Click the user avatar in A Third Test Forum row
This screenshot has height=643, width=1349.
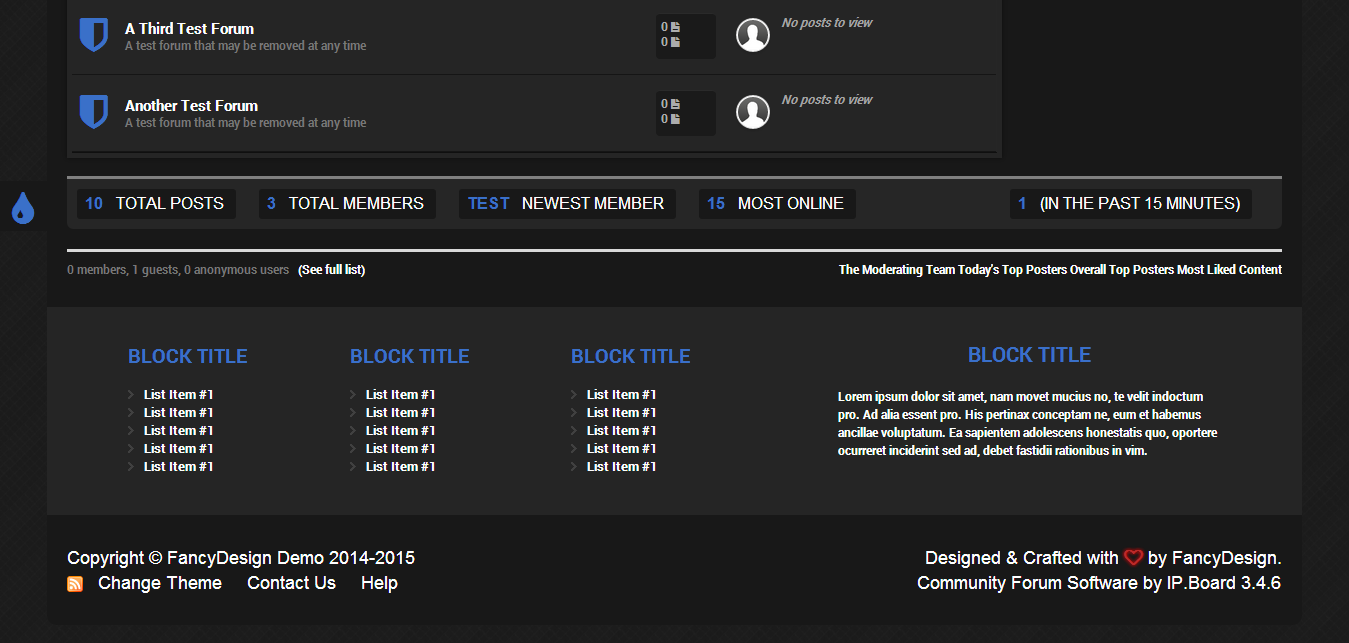(x=753, y=35)
